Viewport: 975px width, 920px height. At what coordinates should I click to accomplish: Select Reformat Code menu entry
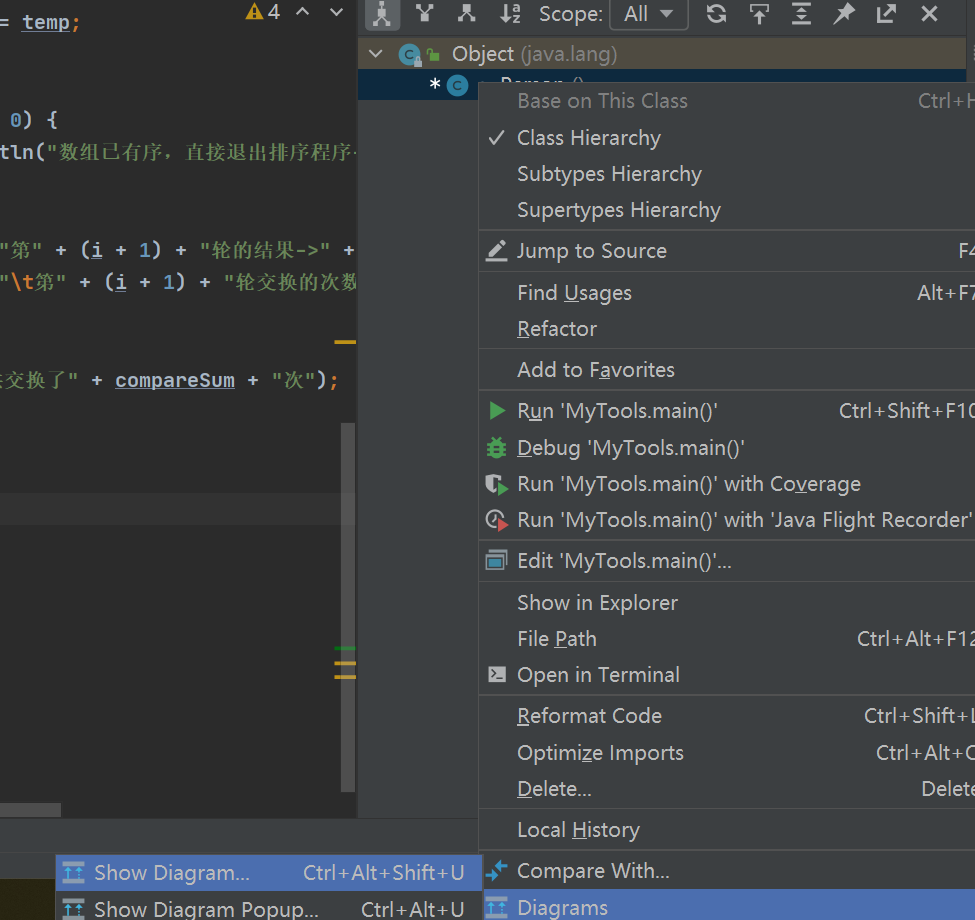(x=727, y=715)
